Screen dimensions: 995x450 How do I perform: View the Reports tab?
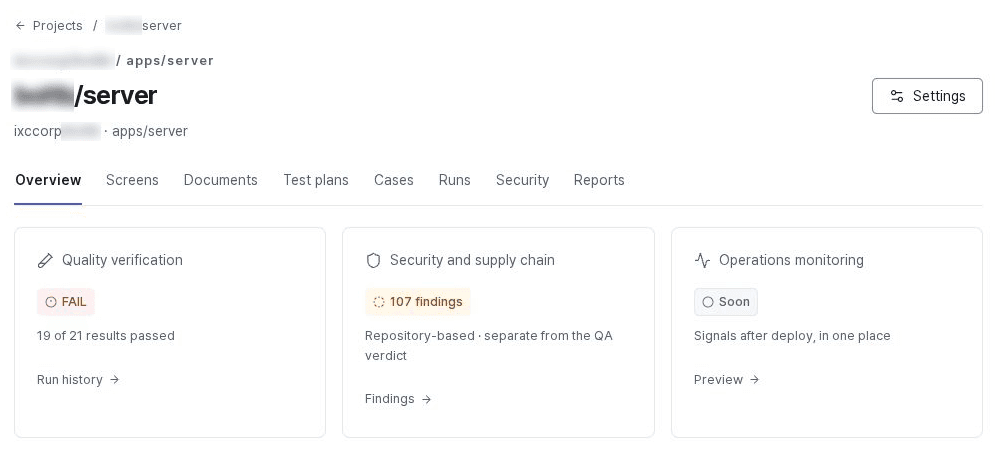(599, 180)
